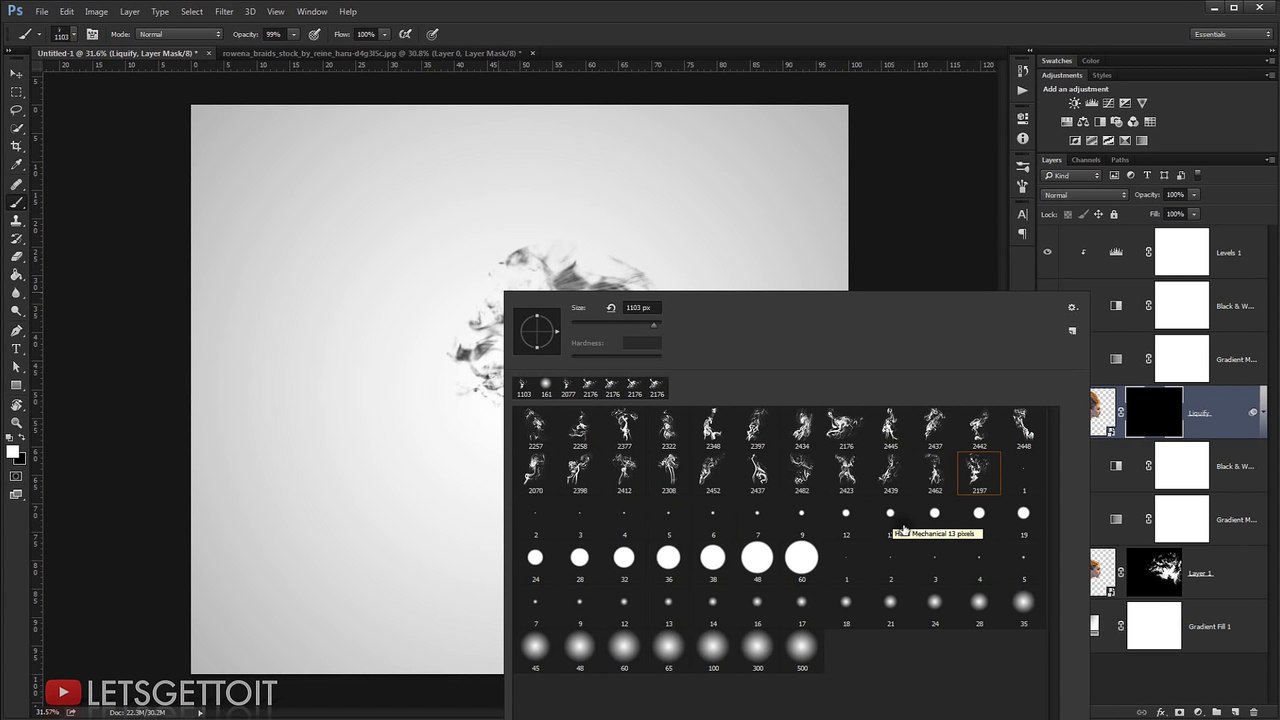The height and width of the screenshot is (720, 1280).
Task: Reset brush size with the restore icon
Action: click(x=611, y=308)
